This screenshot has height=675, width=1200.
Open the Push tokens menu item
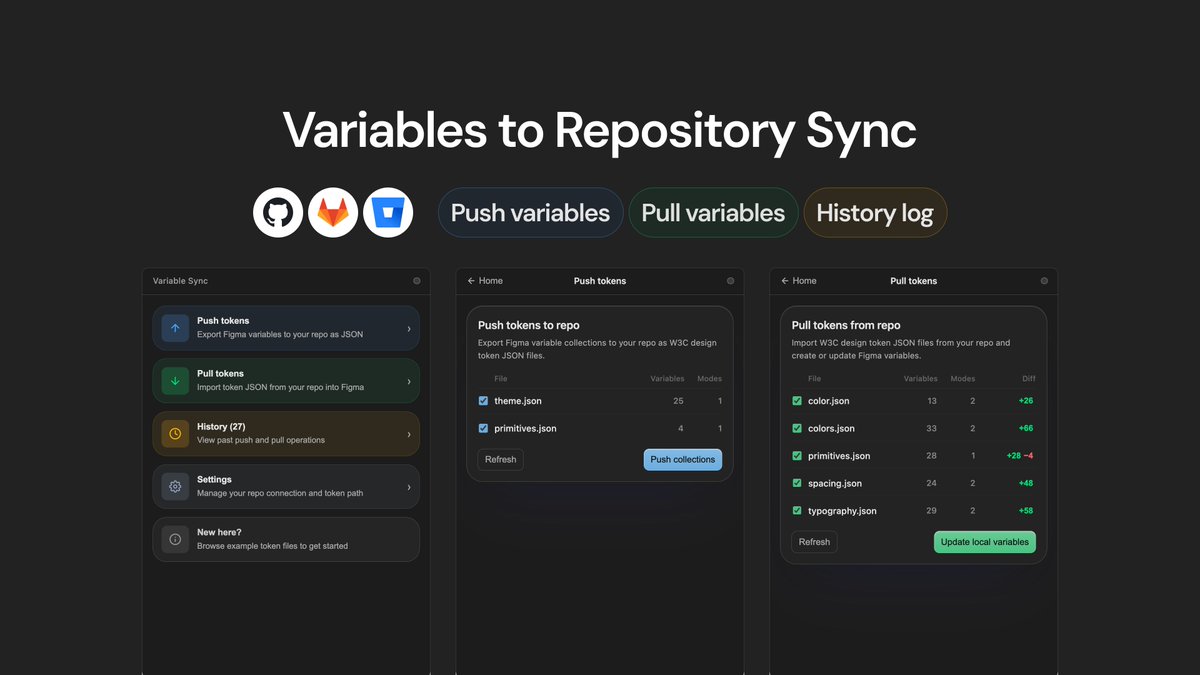[286, 328]
